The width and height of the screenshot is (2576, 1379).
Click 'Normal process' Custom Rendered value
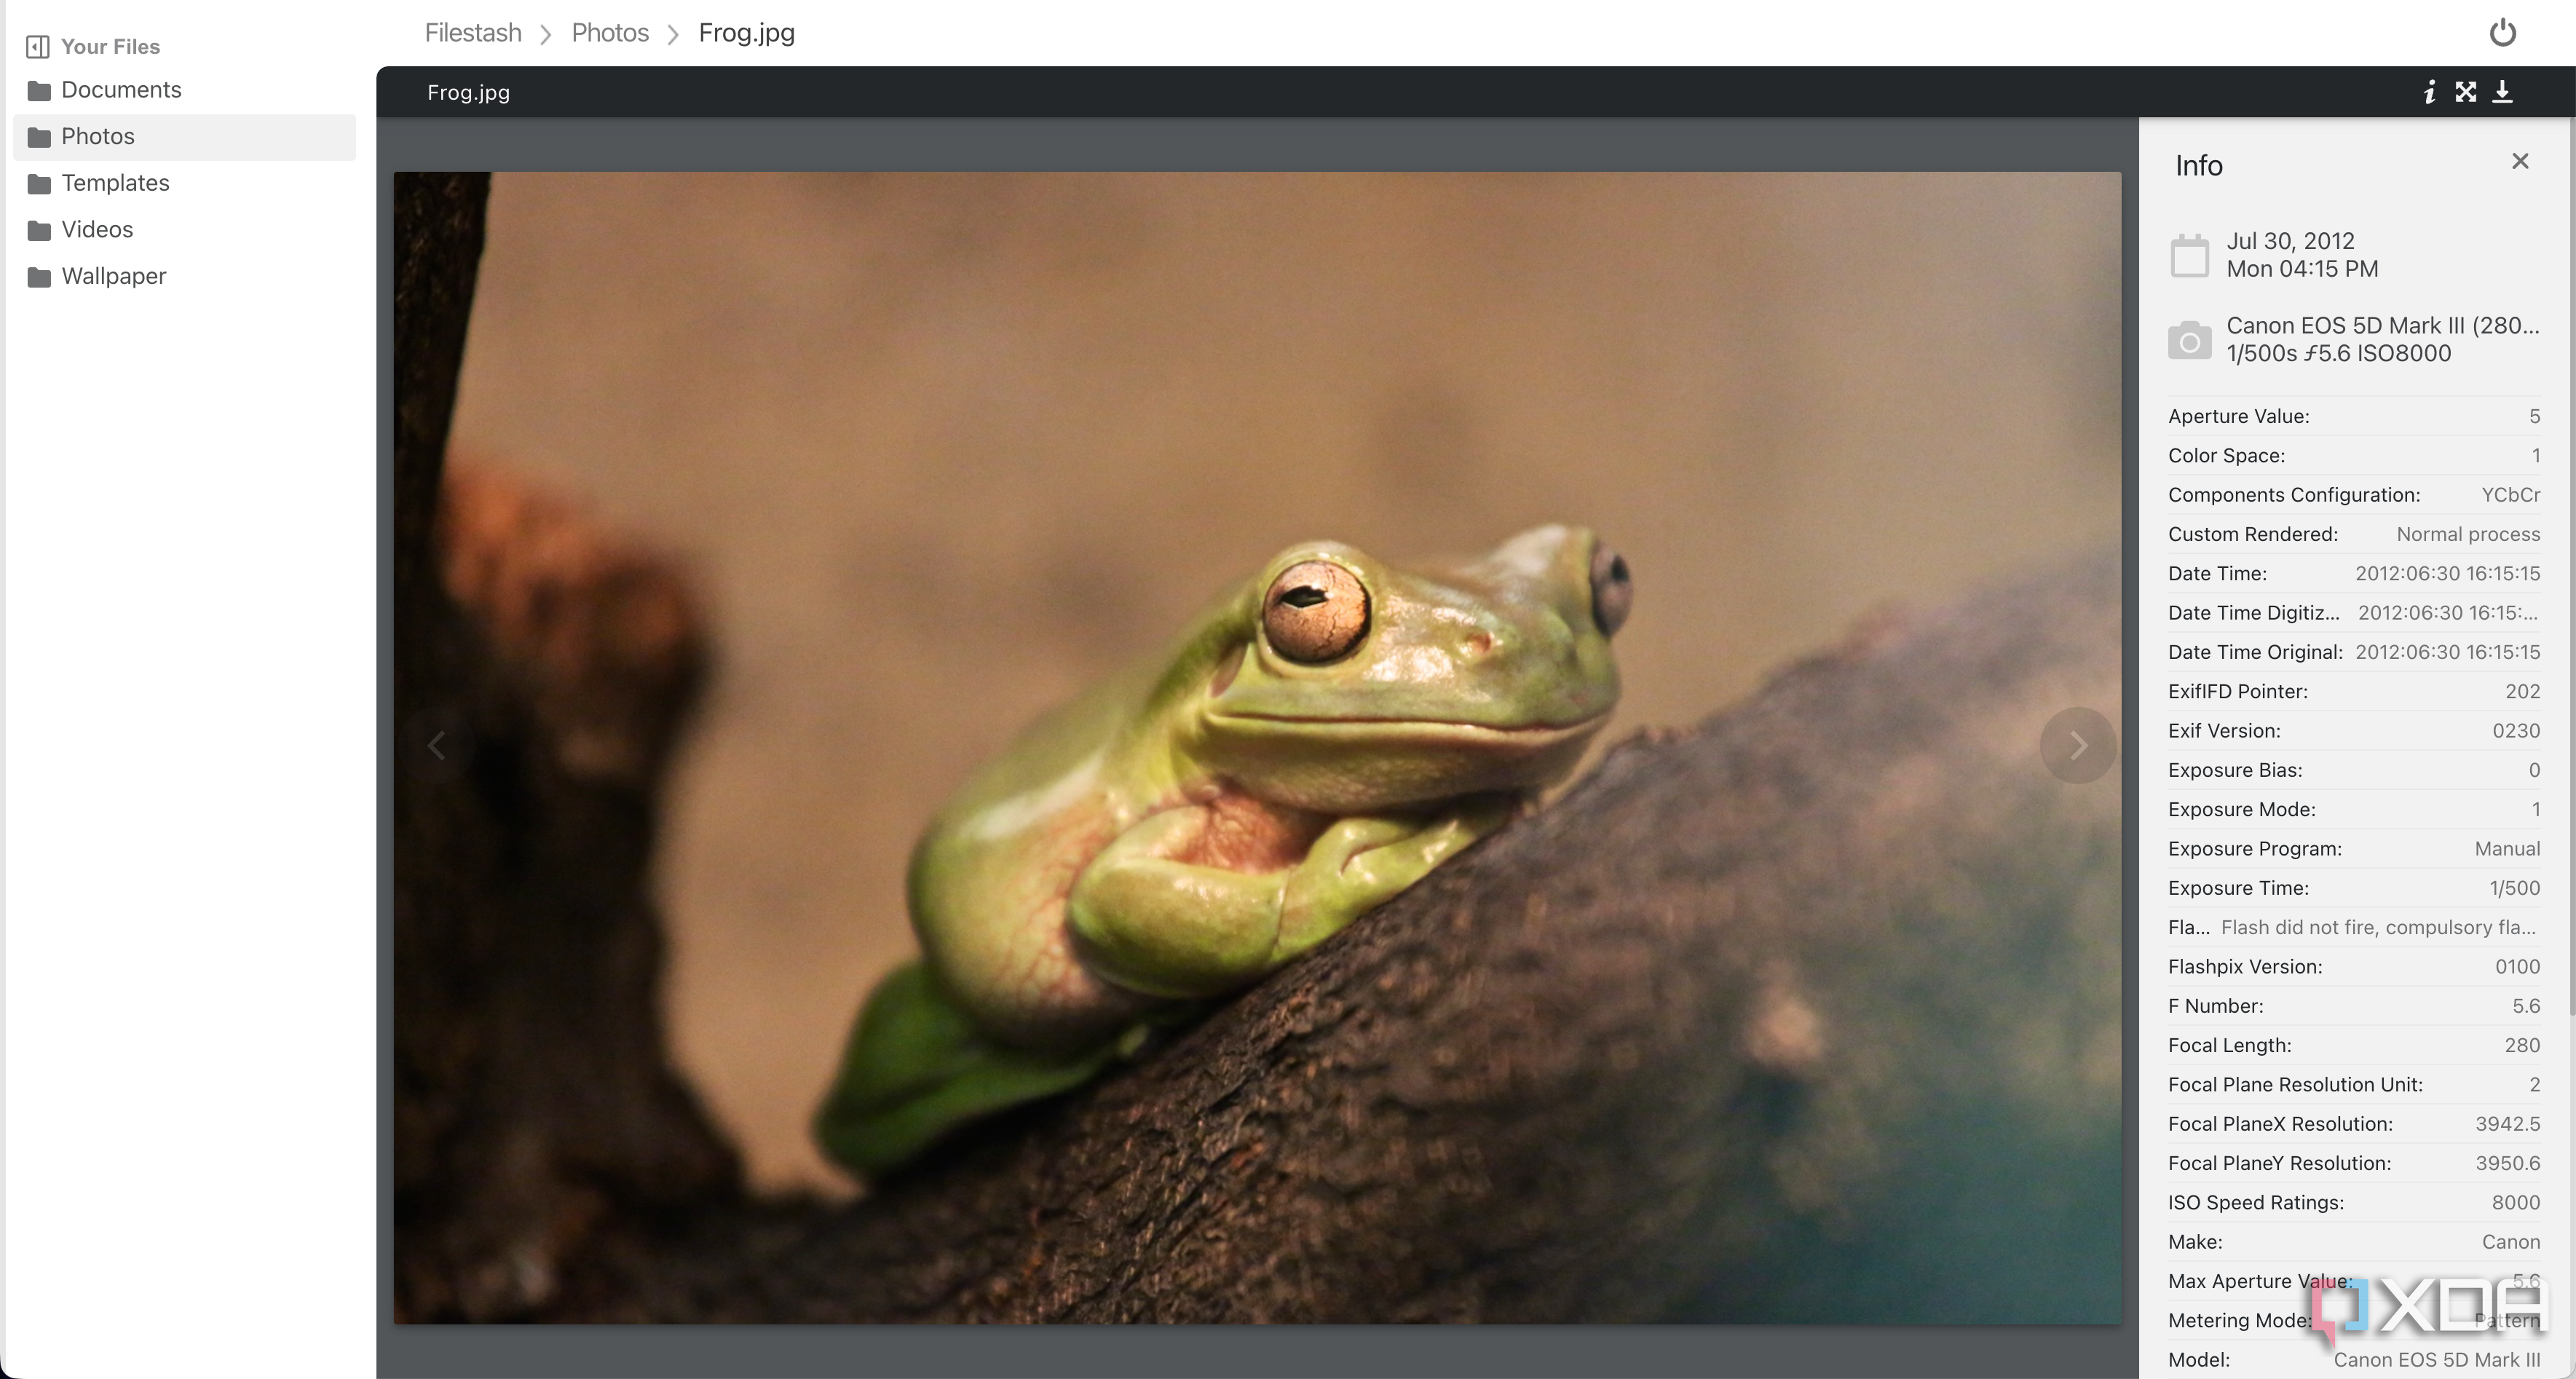(2467, 534)
